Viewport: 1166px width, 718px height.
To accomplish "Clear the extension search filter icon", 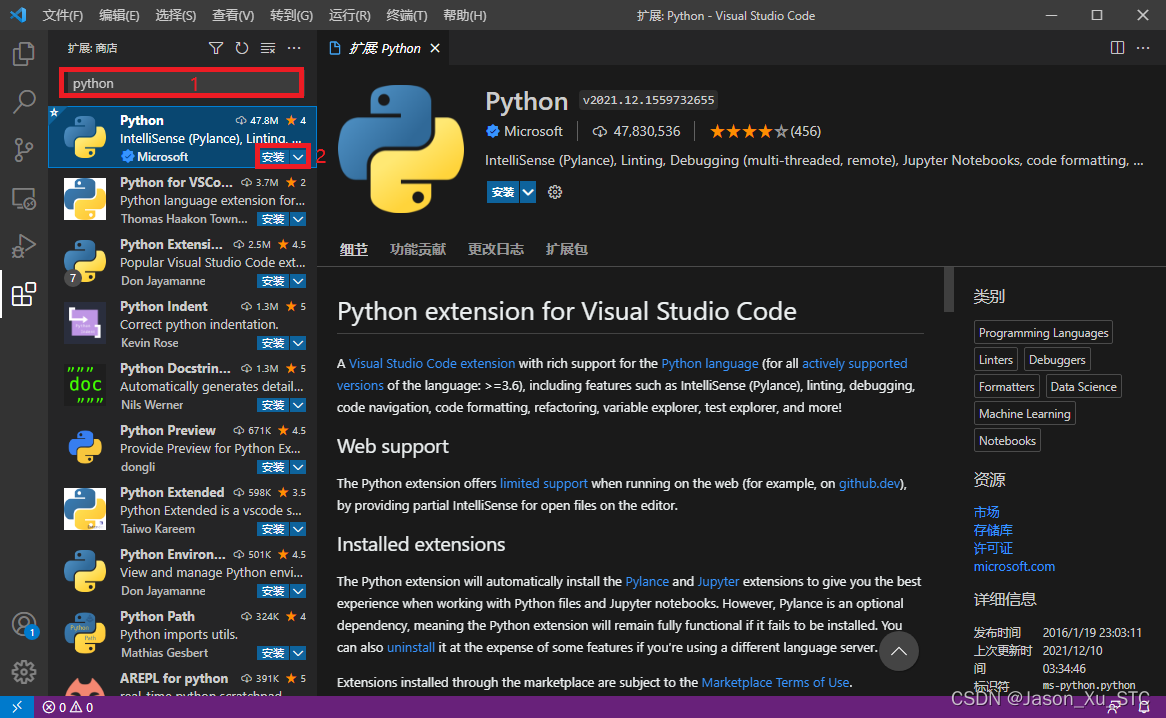I will click(267, 47).
